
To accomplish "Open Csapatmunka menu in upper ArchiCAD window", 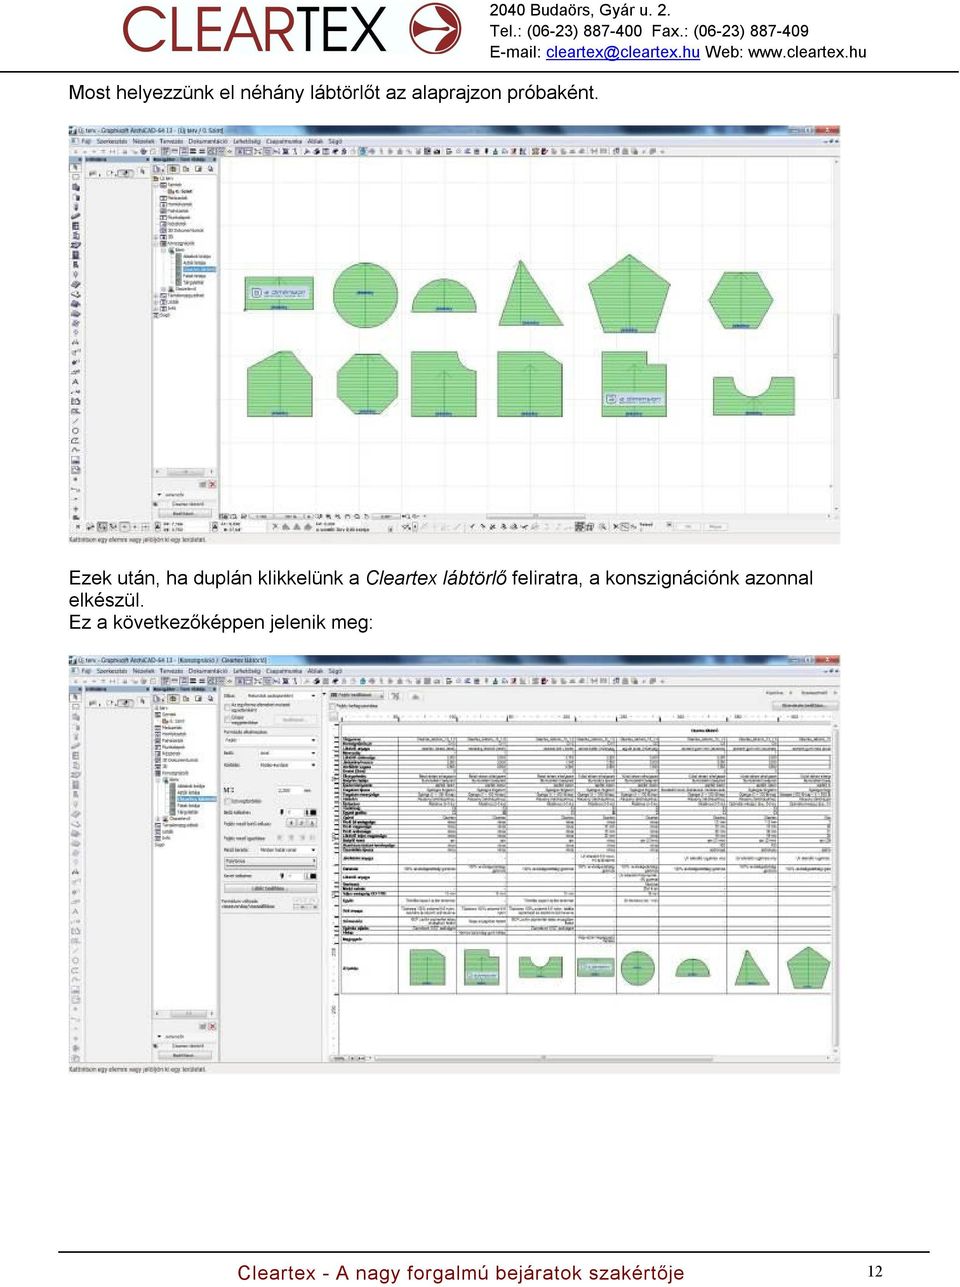I will coord(284,141).
